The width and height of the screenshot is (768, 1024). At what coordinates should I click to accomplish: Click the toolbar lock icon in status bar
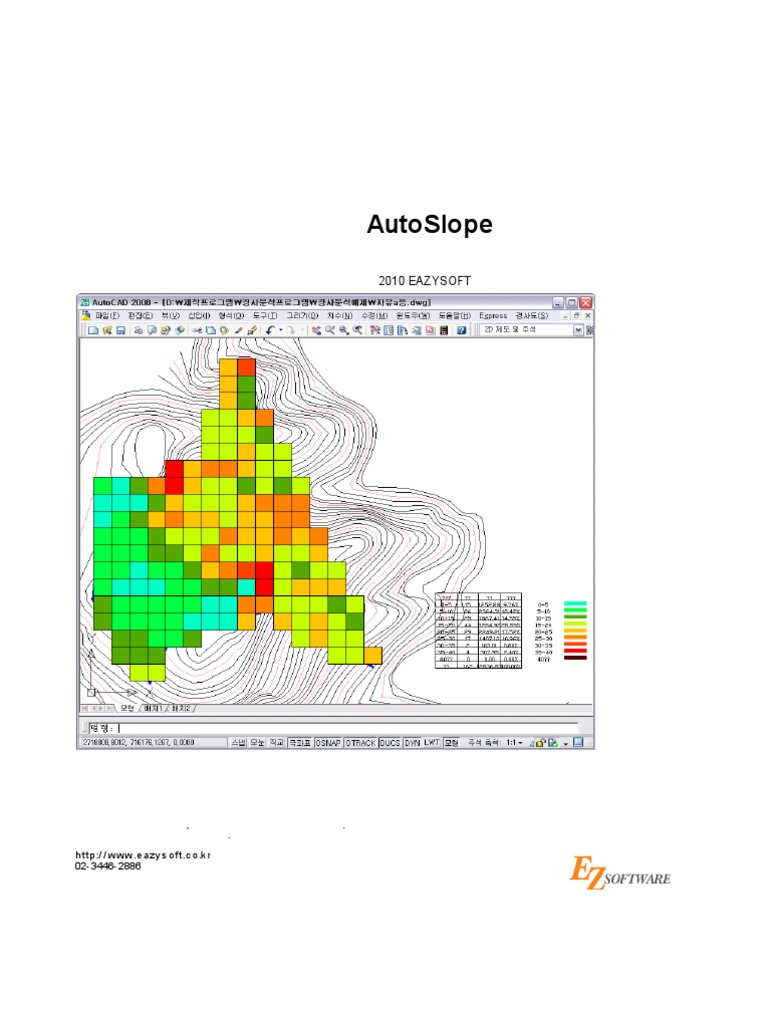(541, 743)
